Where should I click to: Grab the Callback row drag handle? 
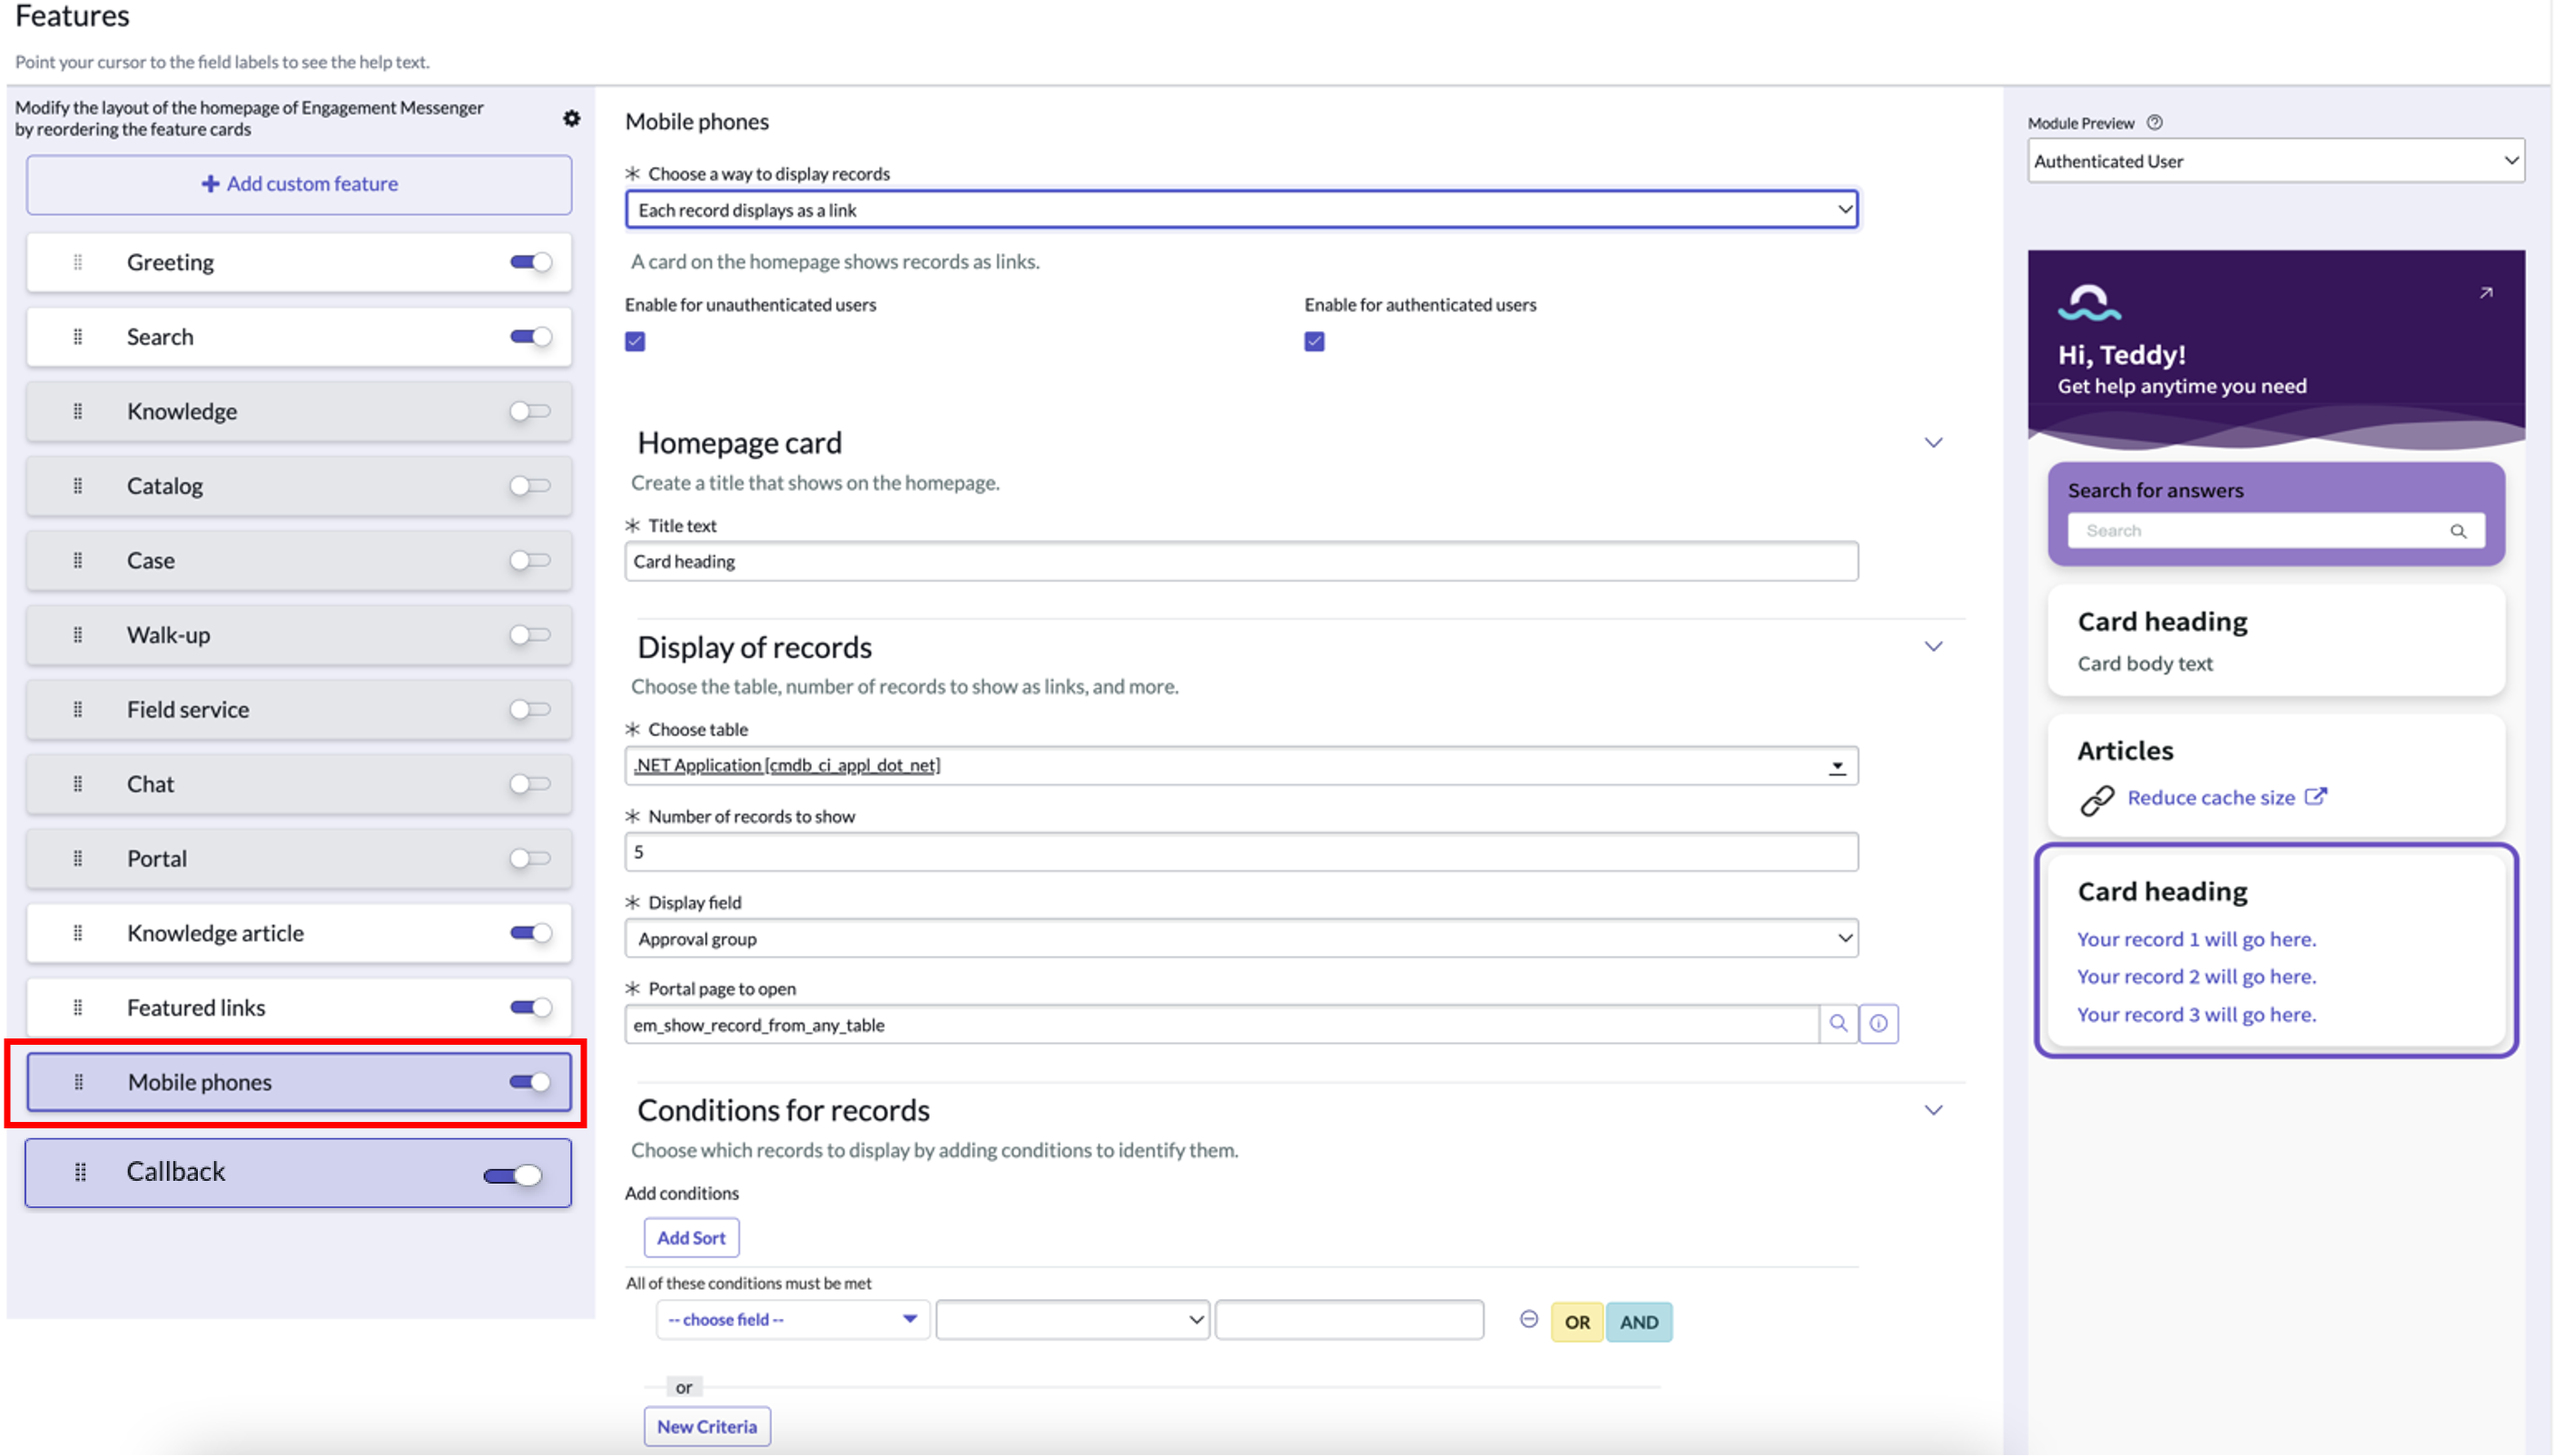pyautogui.click(x=81, y=1172)
